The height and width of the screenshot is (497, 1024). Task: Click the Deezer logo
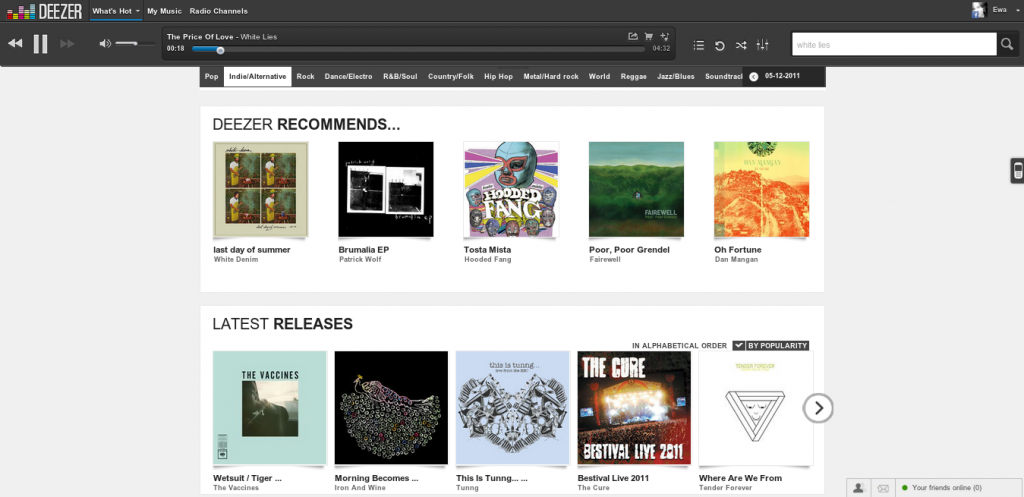tap(44, 10)
